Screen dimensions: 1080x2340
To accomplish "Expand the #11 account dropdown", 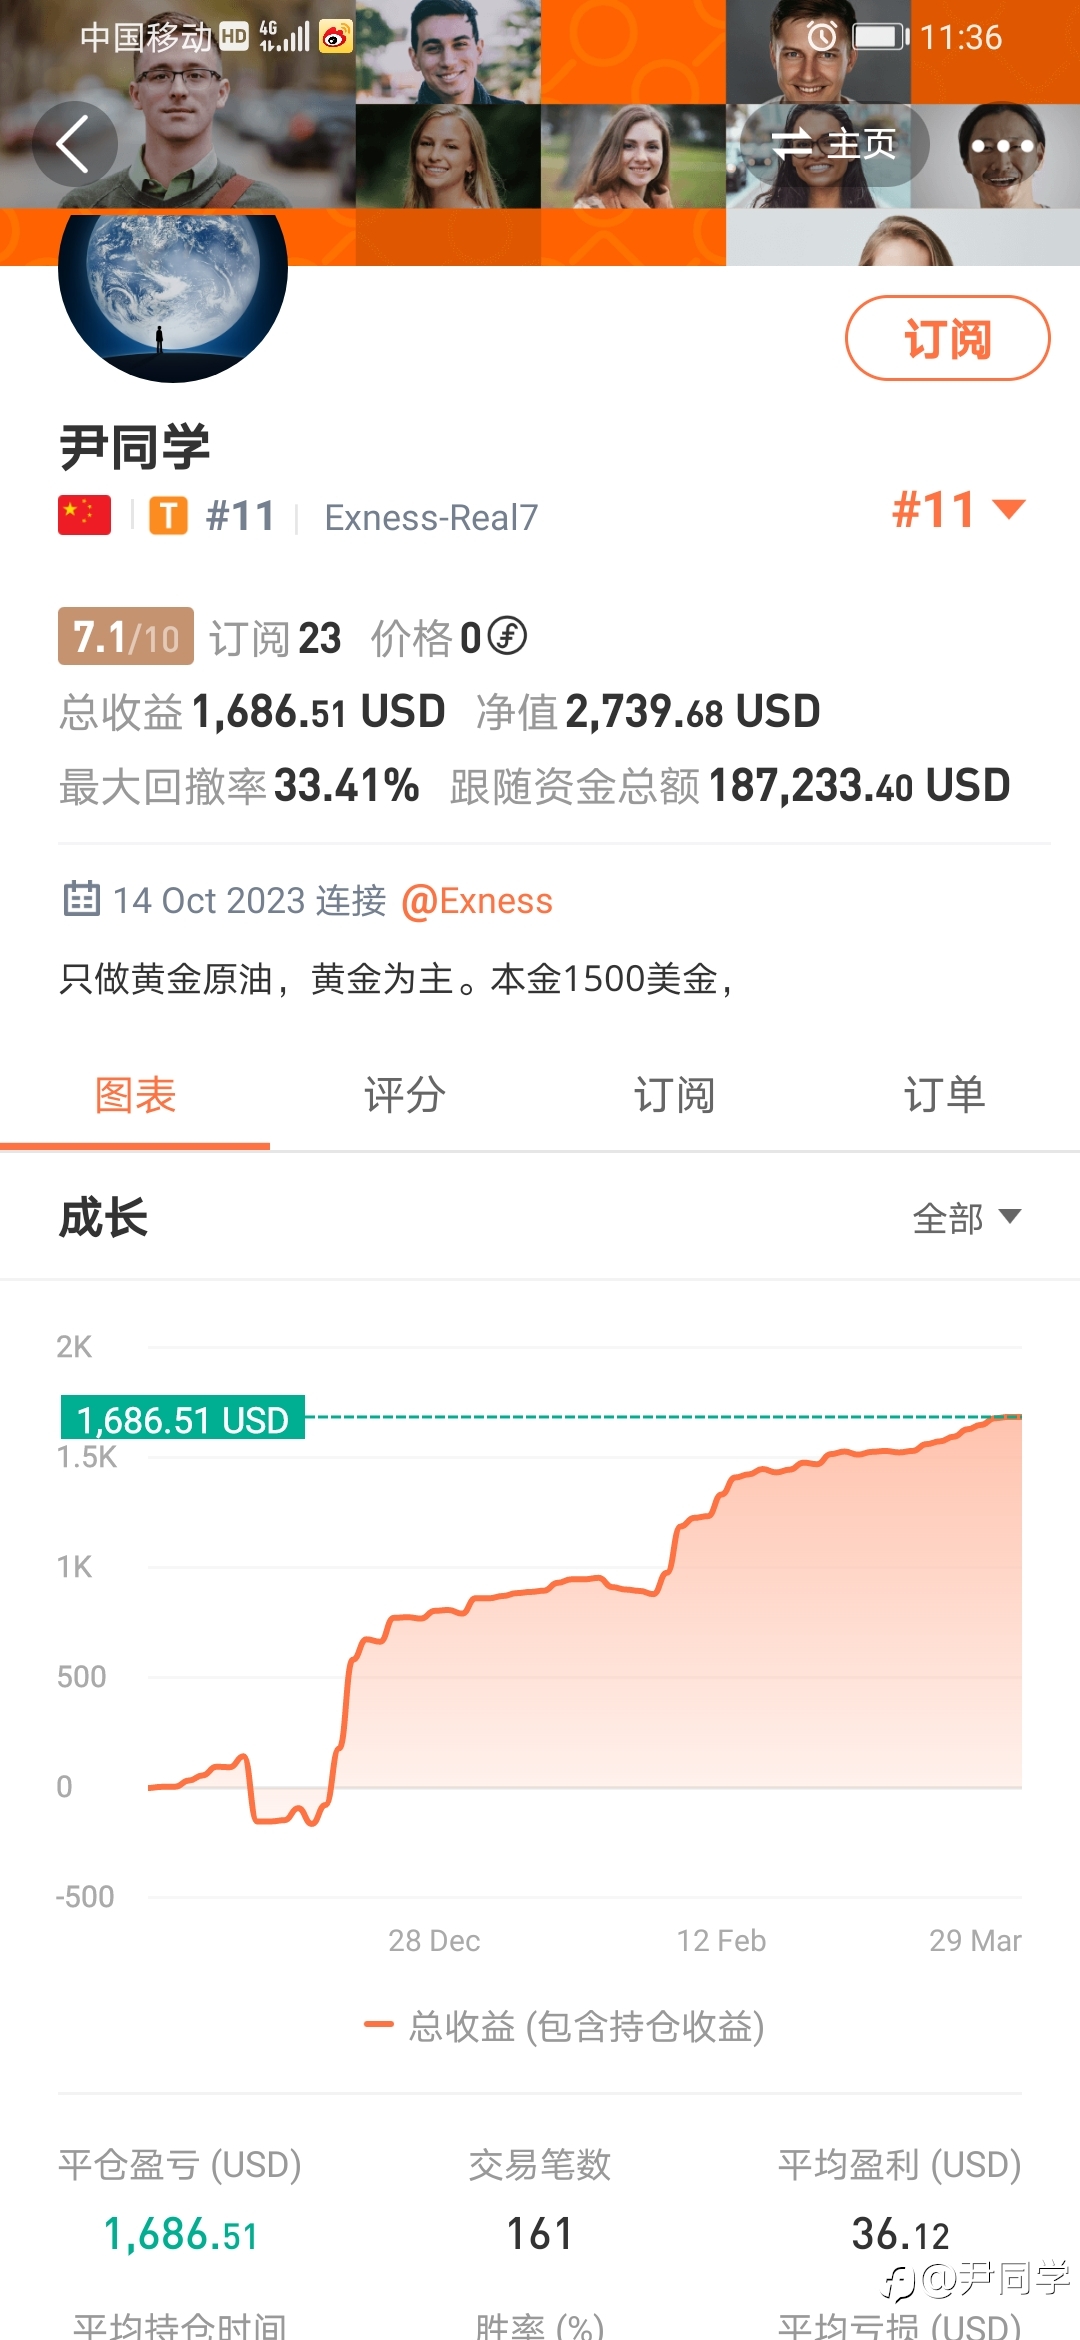I will click(x=958, y=510).
